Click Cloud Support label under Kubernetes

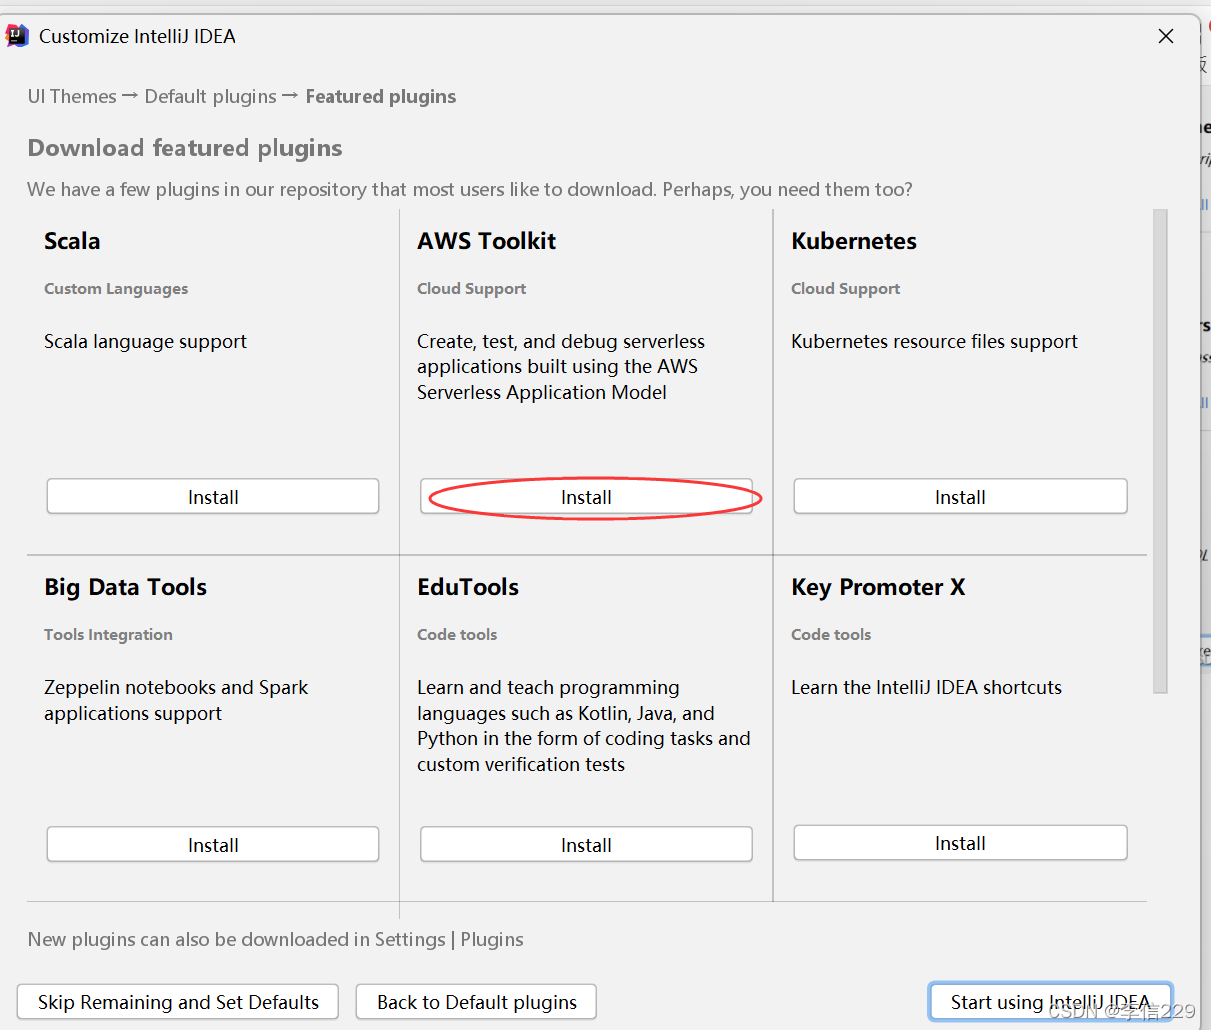click(x=845, y=288)
